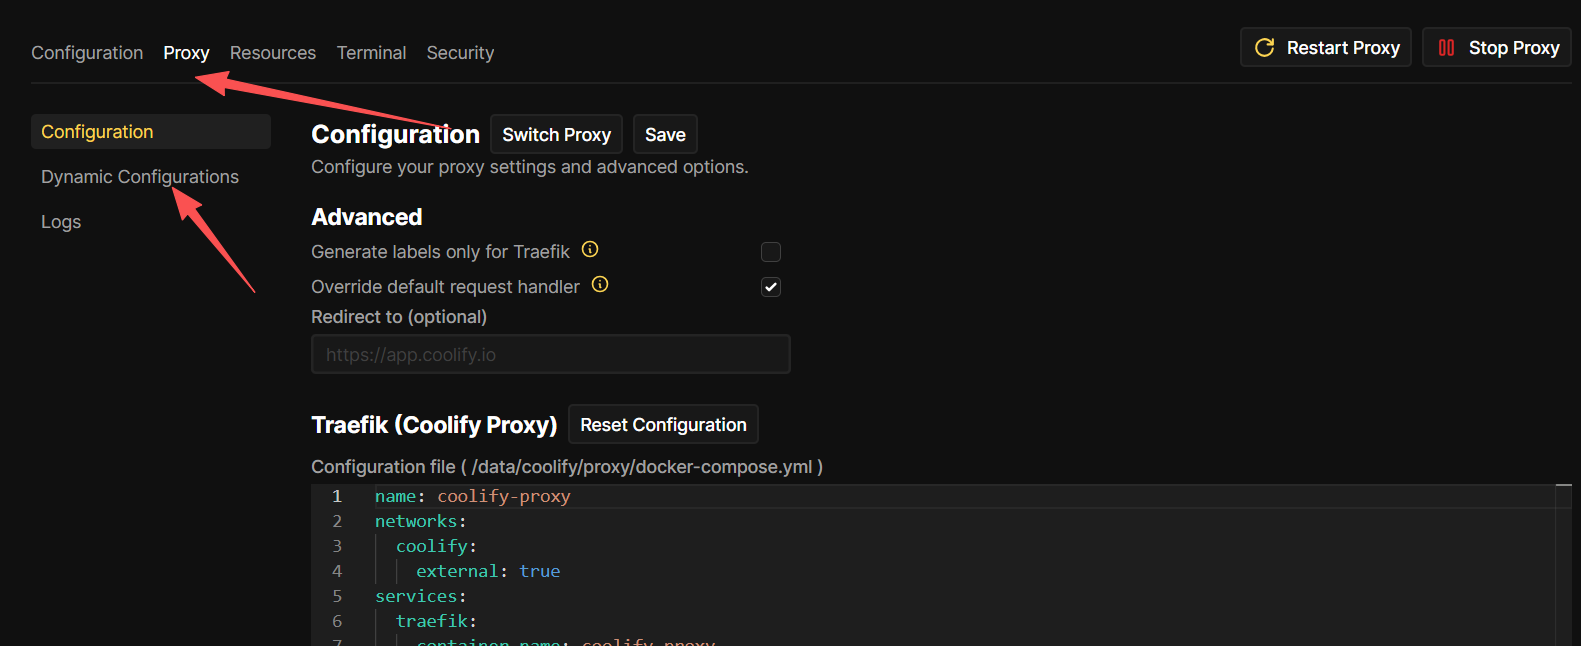Enable Generate labels only for Traefik checkbox

(x=770, y=252)
